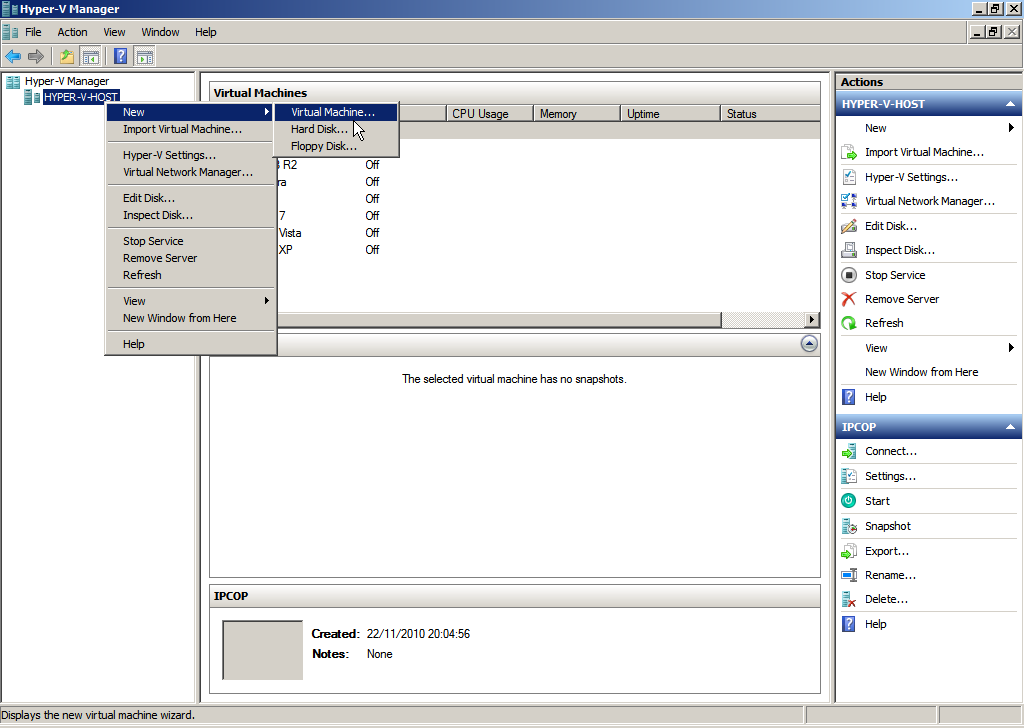This screenshot has height=728, width=1024.
Task: Open Virtual Network Manager from Actions pane
Action: point(929,201)
